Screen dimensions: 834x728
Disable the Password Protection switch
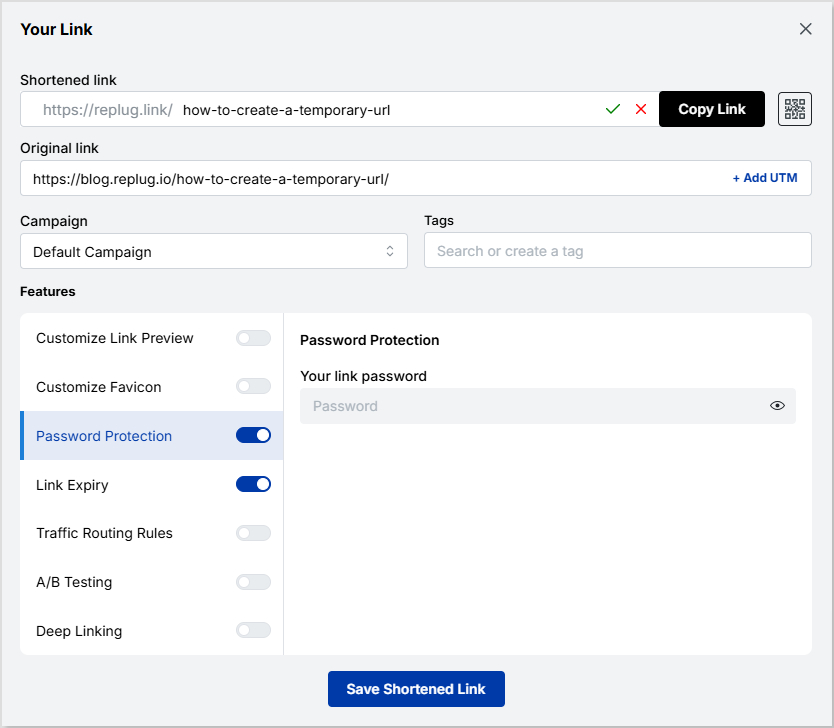254,435
